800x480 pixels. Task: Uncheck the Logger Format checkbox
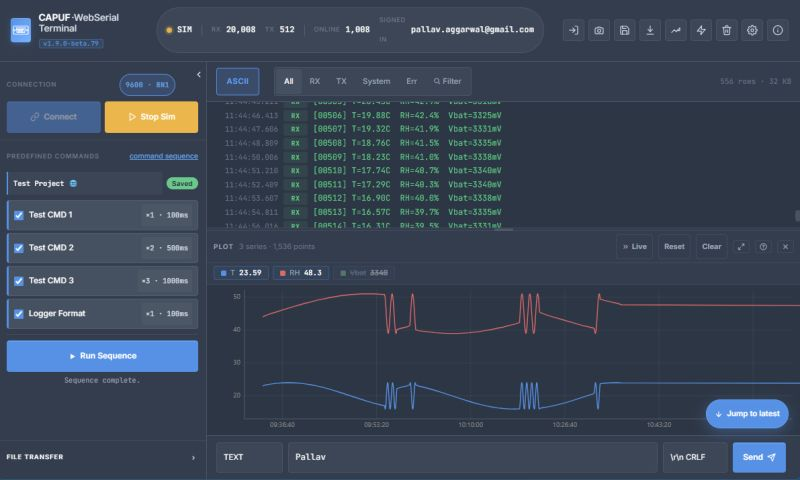coord(19,314)
